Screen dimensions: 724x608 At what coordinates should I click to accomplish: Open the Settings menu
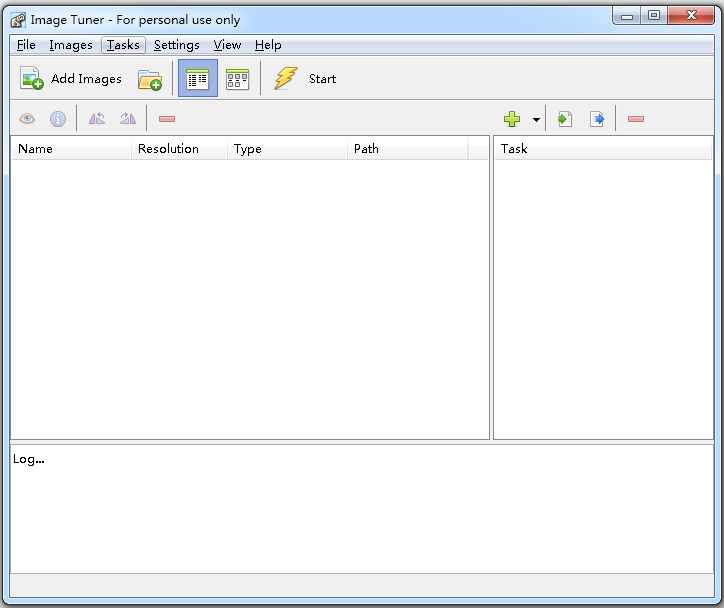(x=176, y=45)
